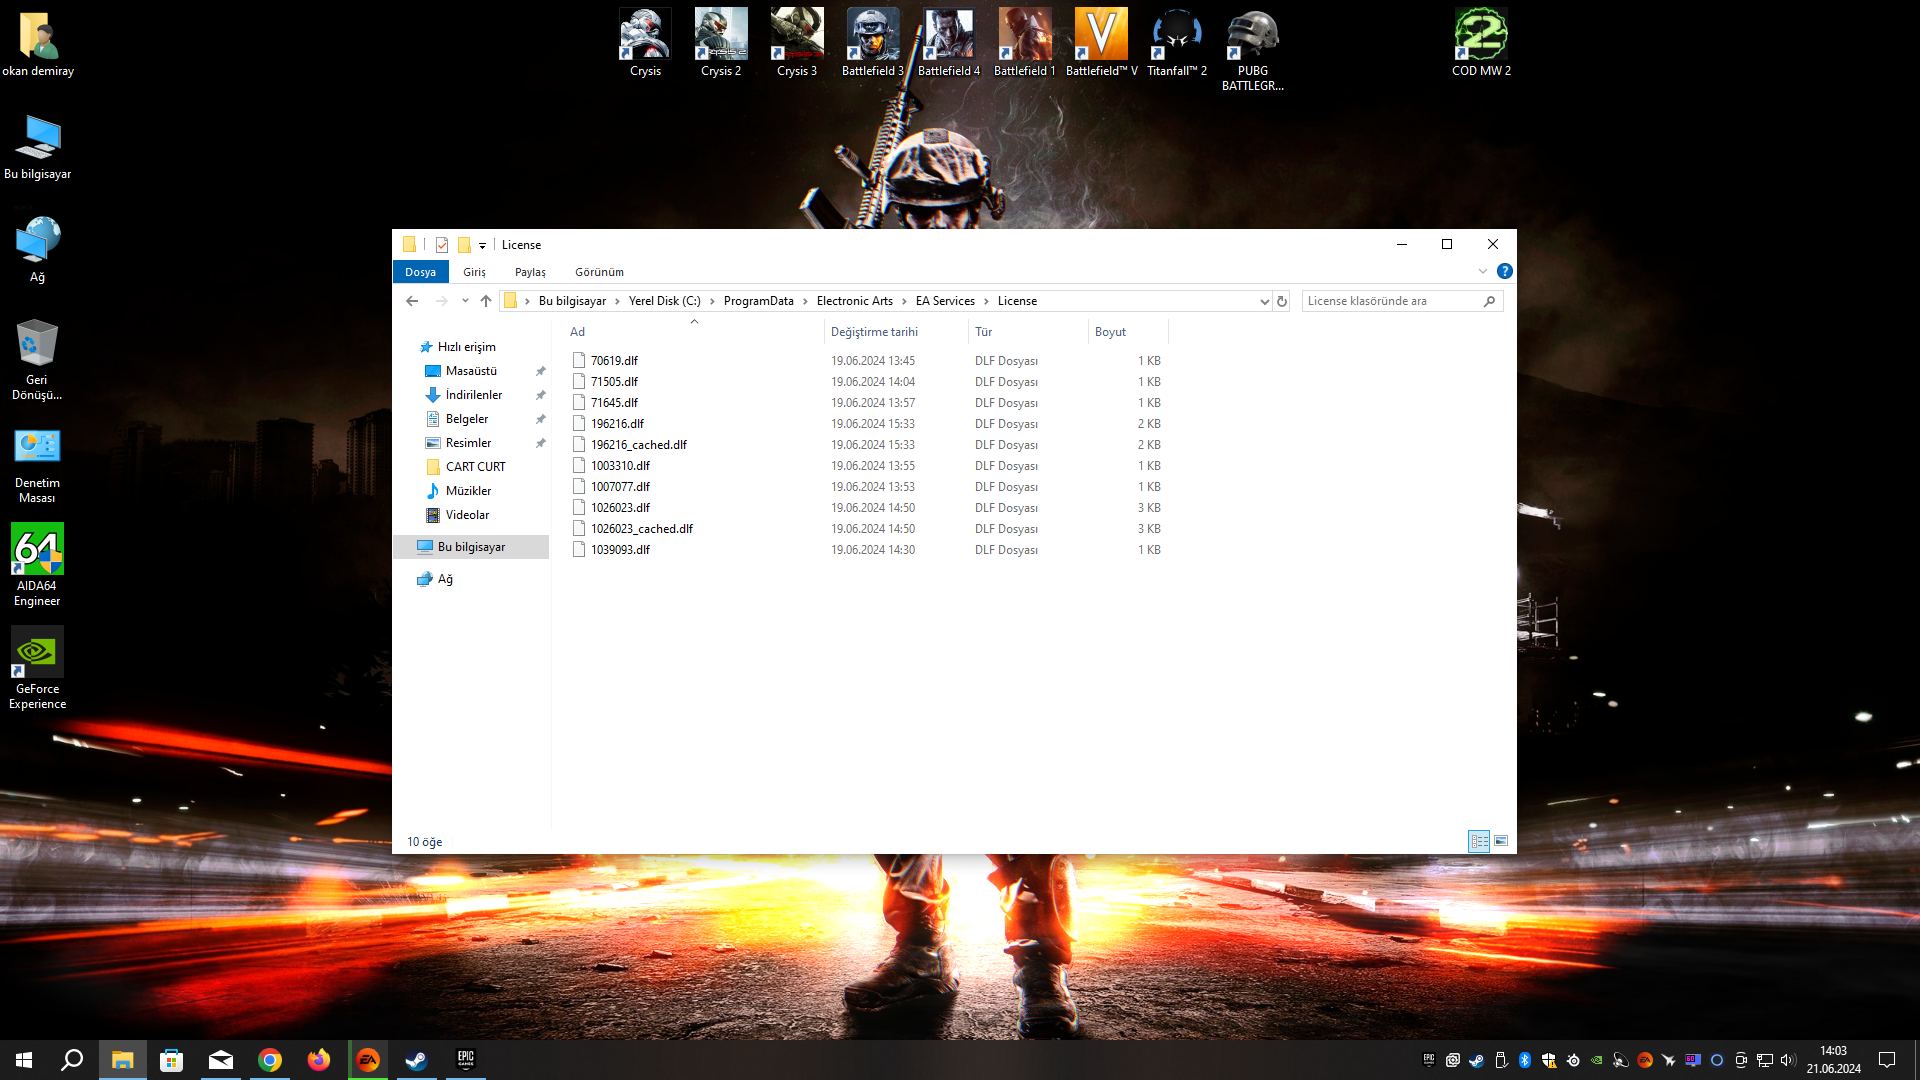Sort by Değiştirme tarihi column header
Image resolution: width=1920 pixels, height=1080 pixels.
coord(874,332)
